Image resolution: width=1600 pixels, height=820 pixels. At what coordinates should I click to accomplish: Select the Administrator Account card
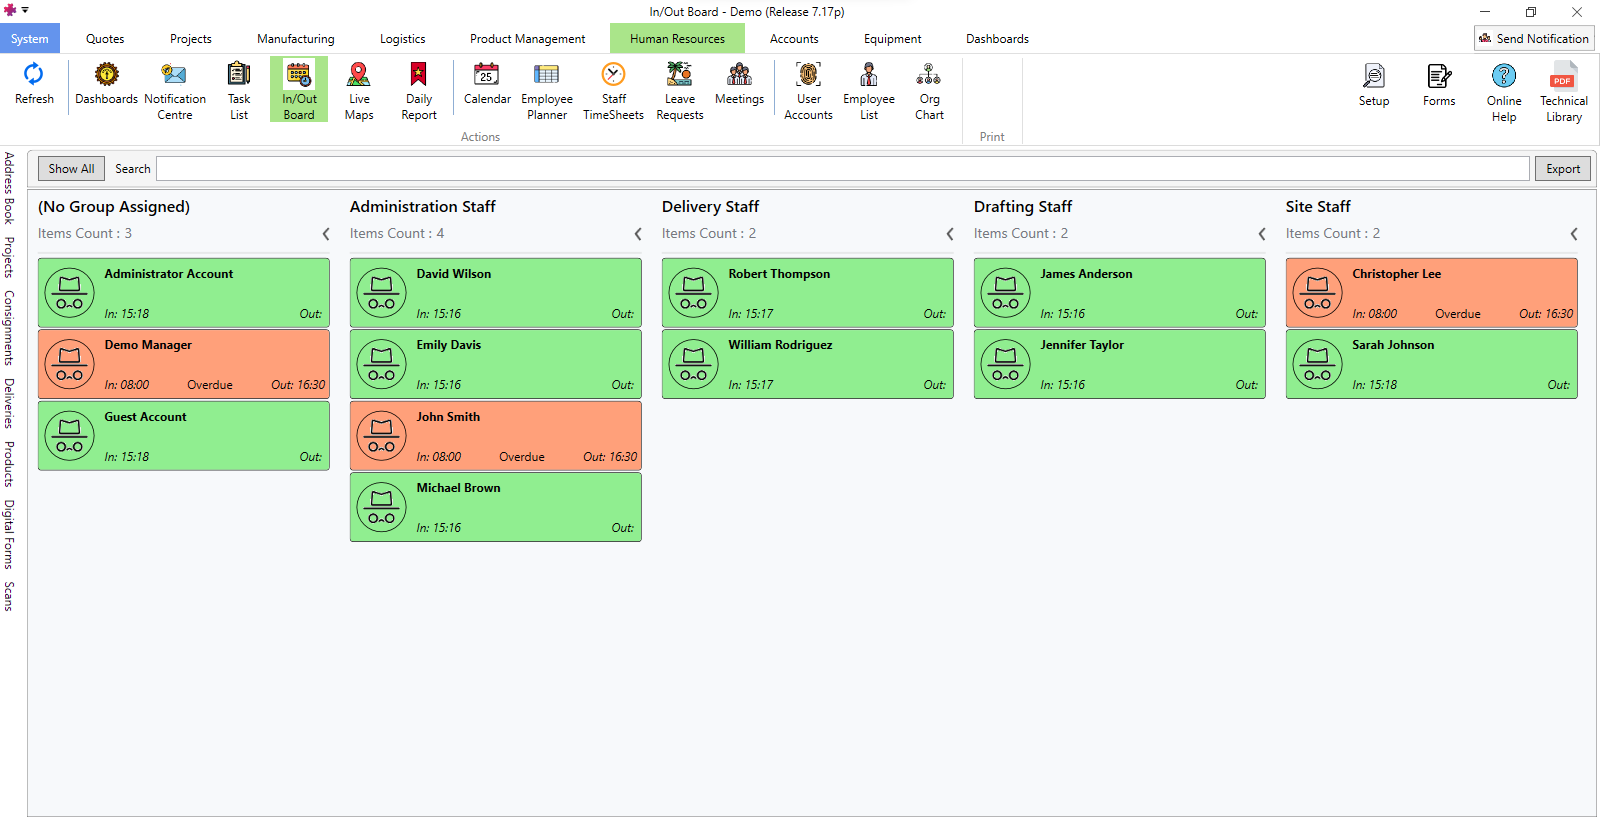click(184, 293)
